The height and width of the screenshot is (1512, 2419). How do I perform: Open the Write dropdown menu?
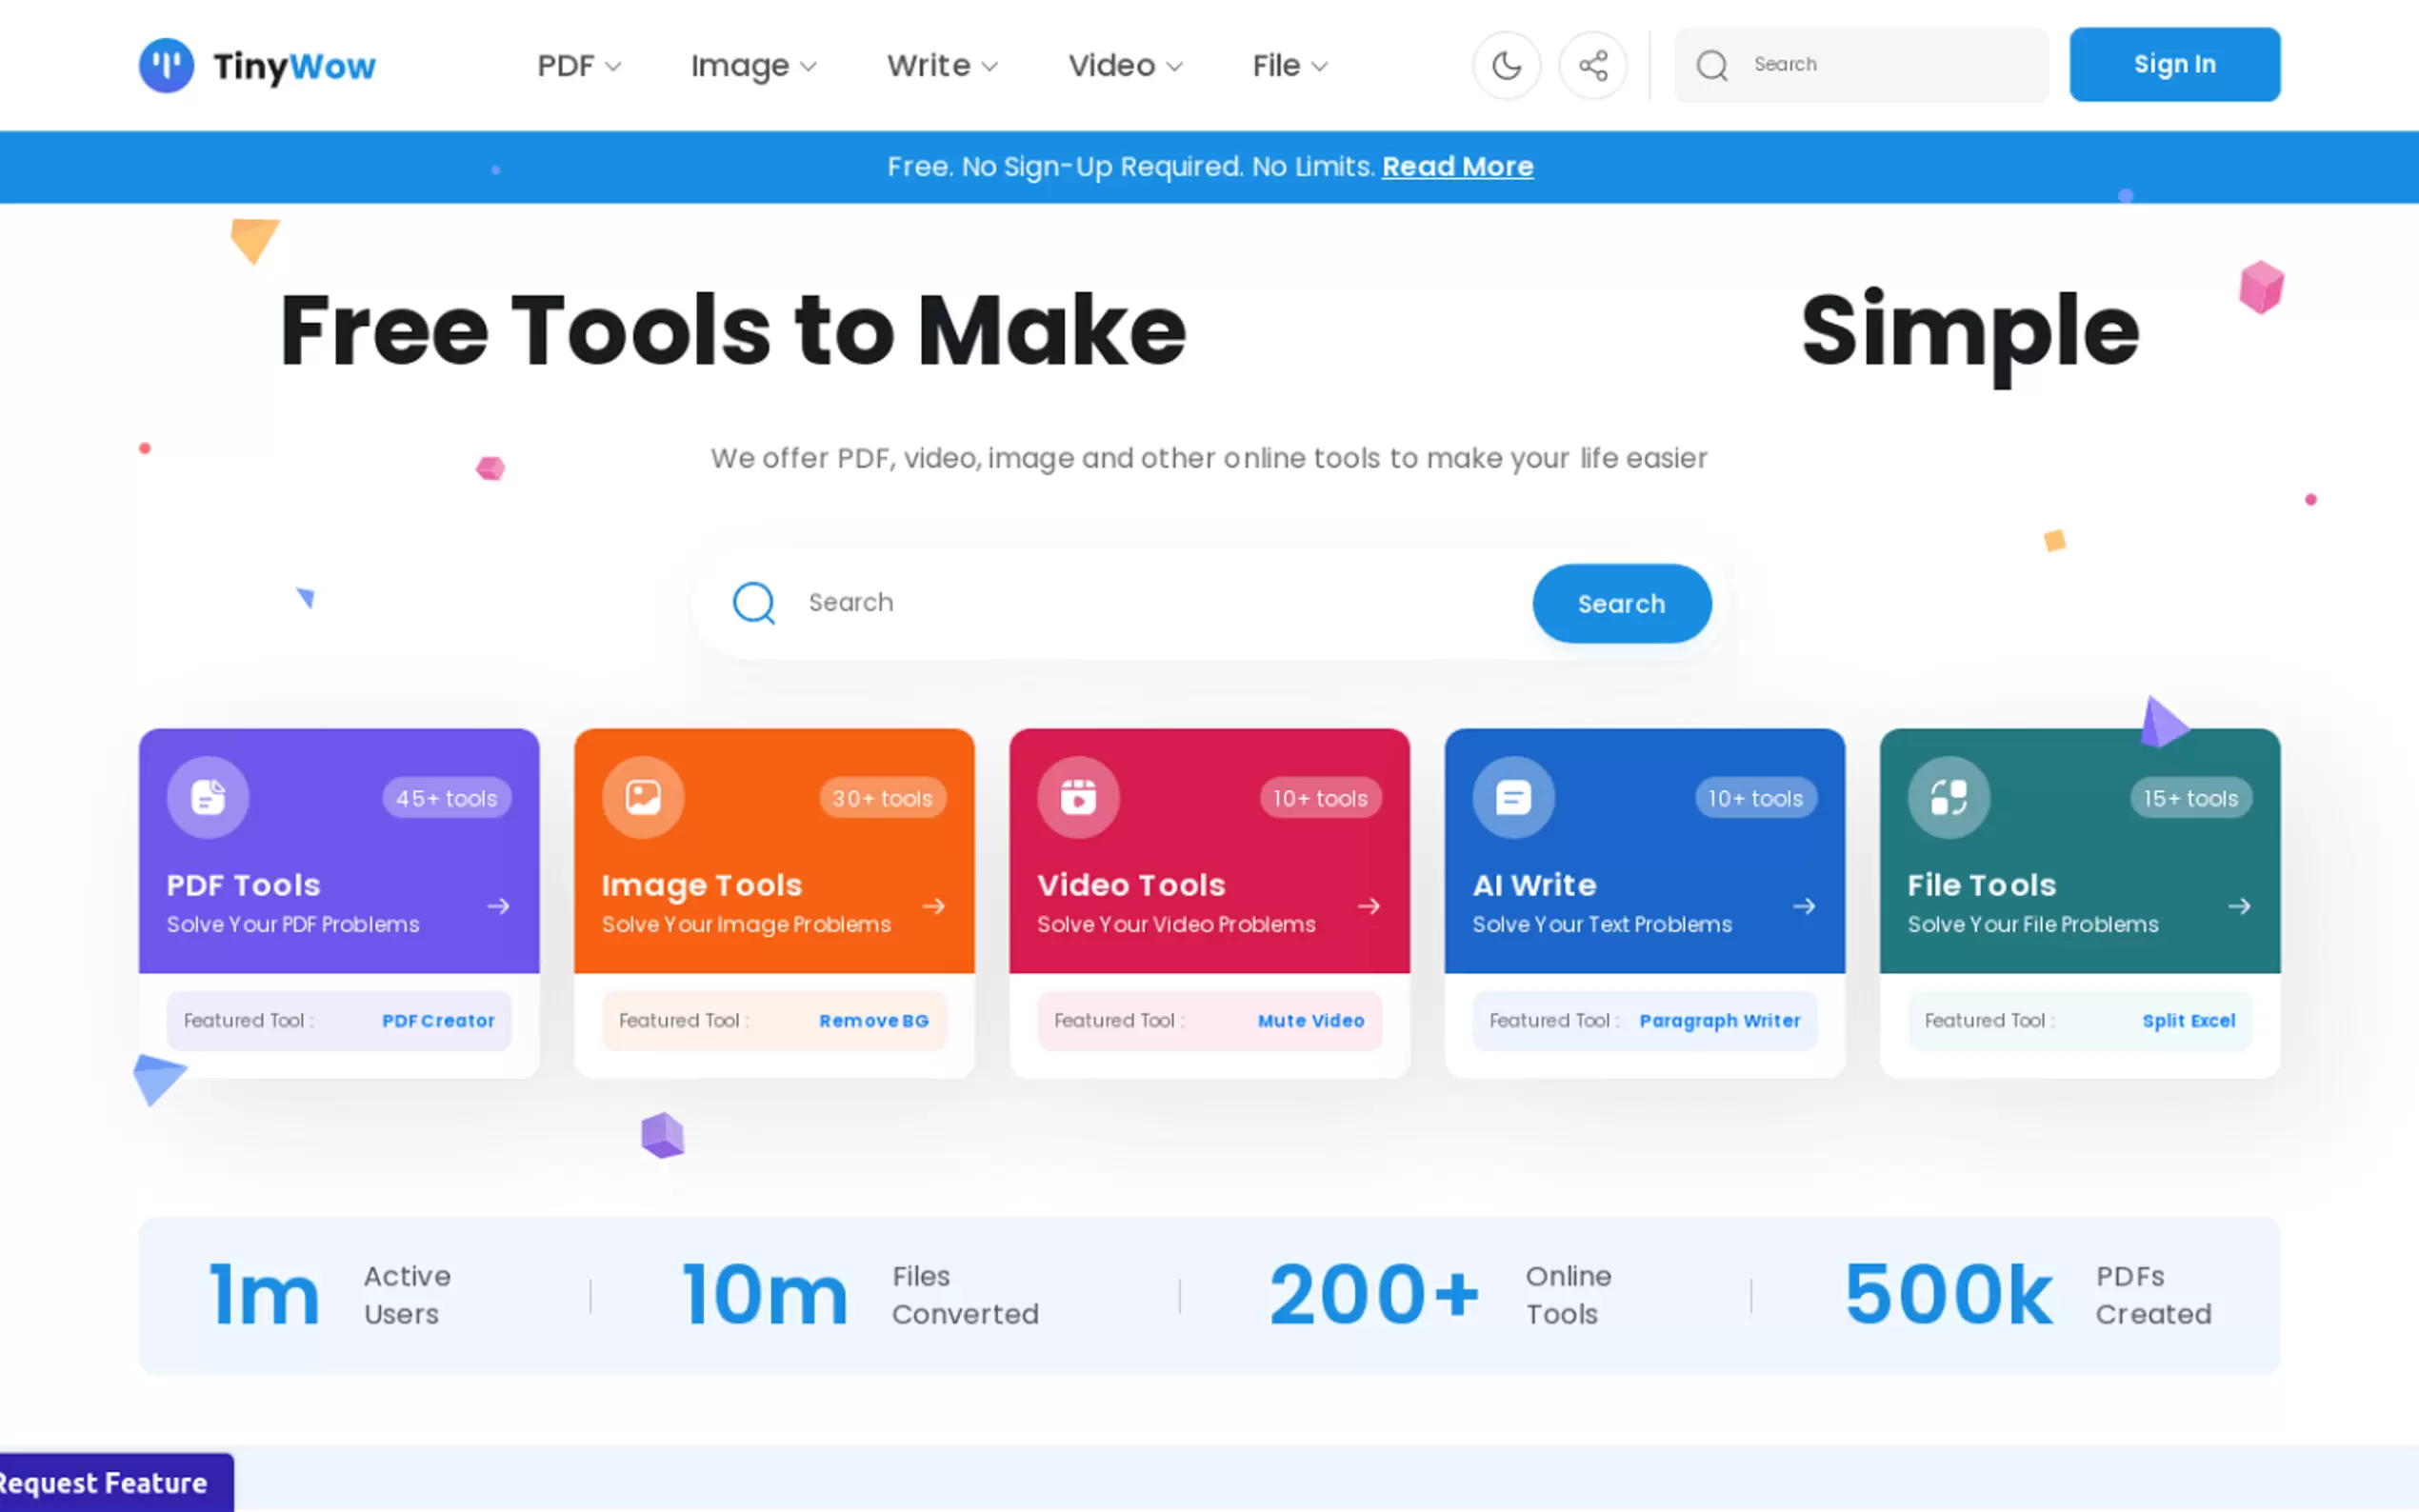click(x=942, y=66)
